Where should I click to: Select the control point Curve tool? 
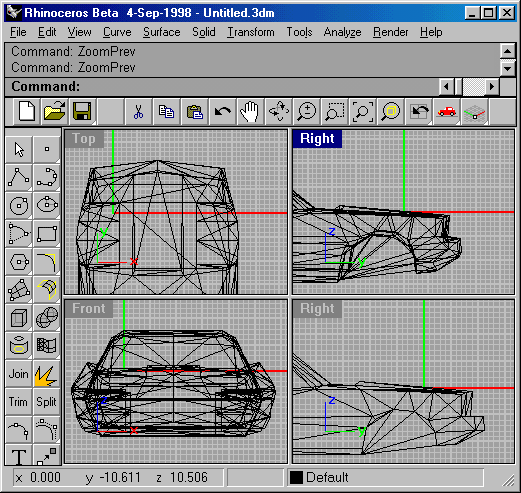click(x=47, y=177)
